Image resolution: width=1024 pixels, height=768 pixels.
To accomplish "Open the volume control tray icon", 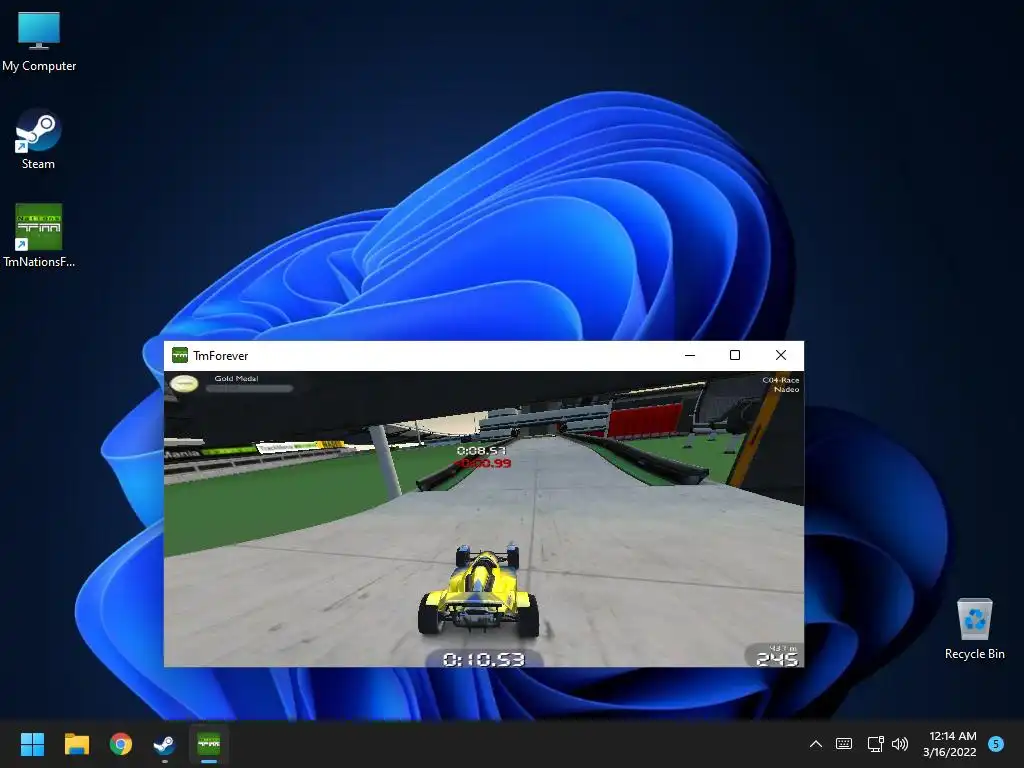I will tap(900, 744).
